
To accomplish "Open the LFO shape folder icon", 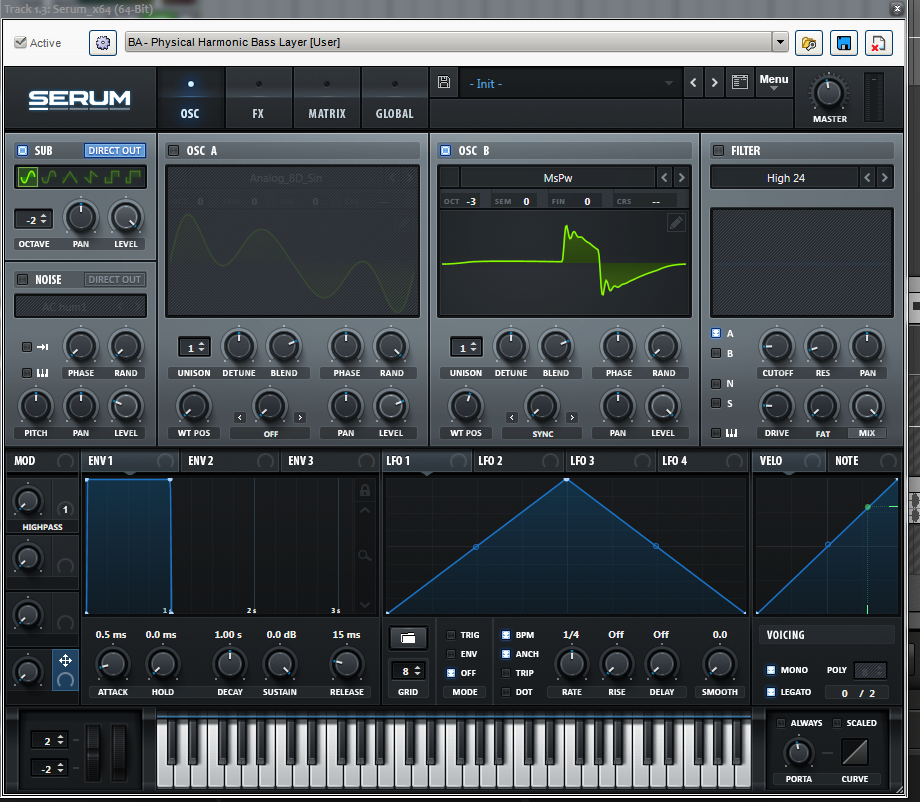I will [407, 637].
